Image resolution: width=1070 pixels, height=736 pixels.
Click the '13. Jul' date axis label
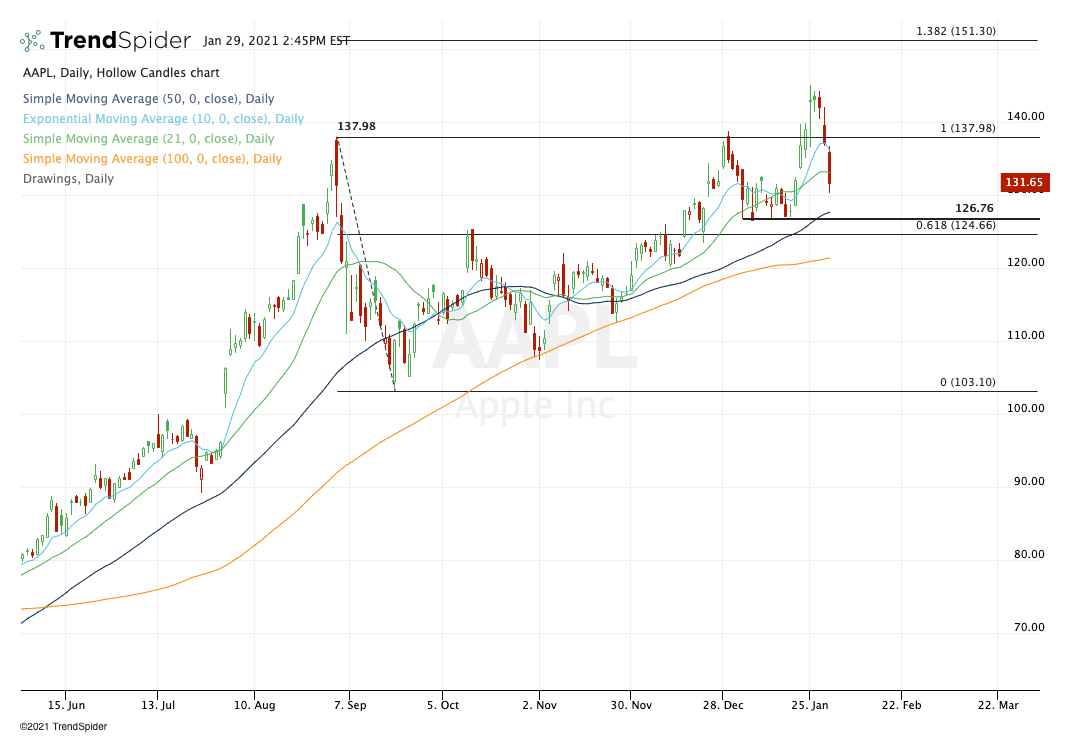coord(158,705)
